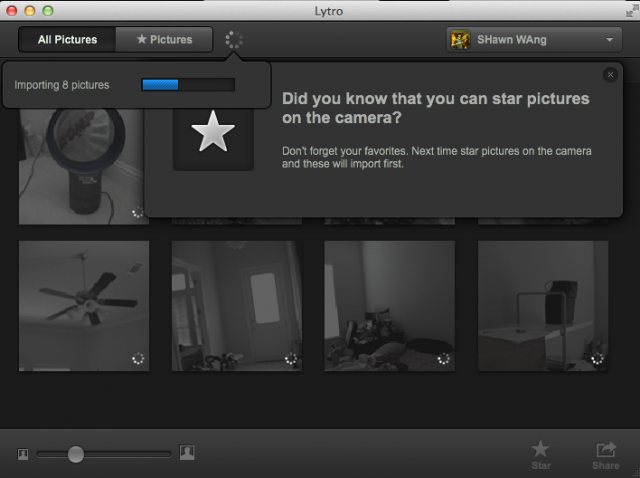Viewport: 640px width, 478px height.
Task: Switch to the All Pictures tab
Action: point(67,40)
